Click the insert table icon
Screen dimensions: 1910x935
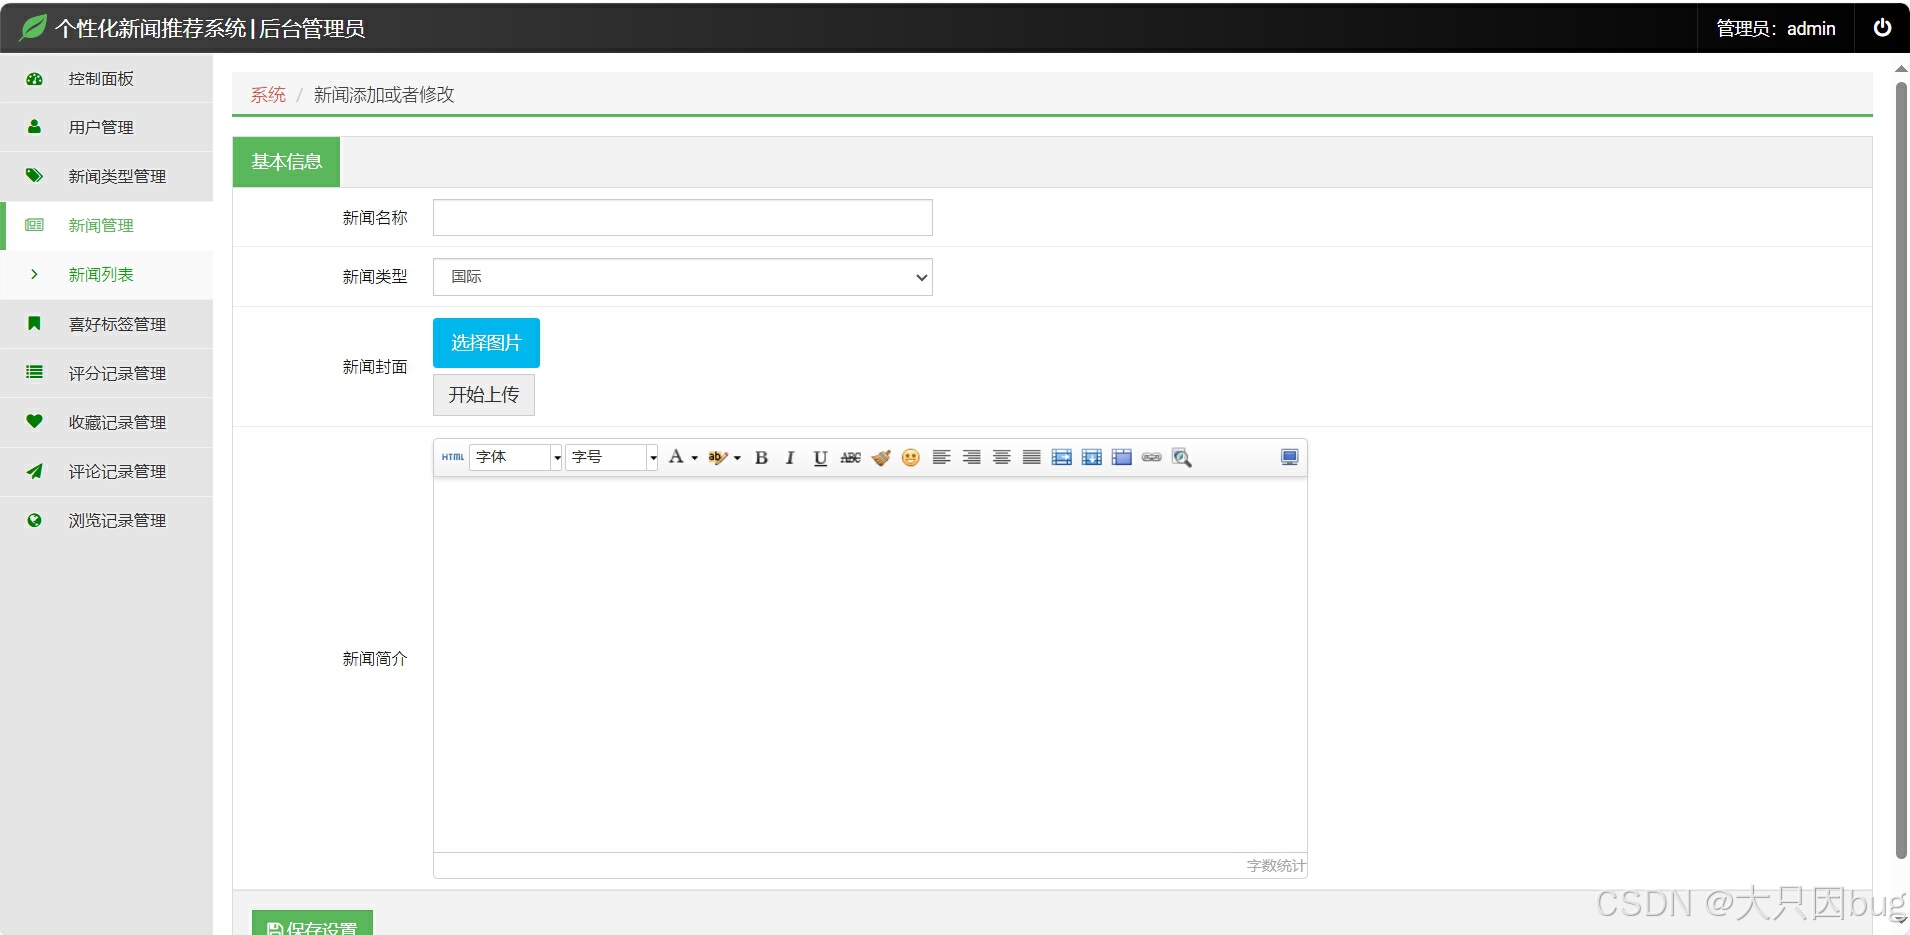coord(1121,457)
